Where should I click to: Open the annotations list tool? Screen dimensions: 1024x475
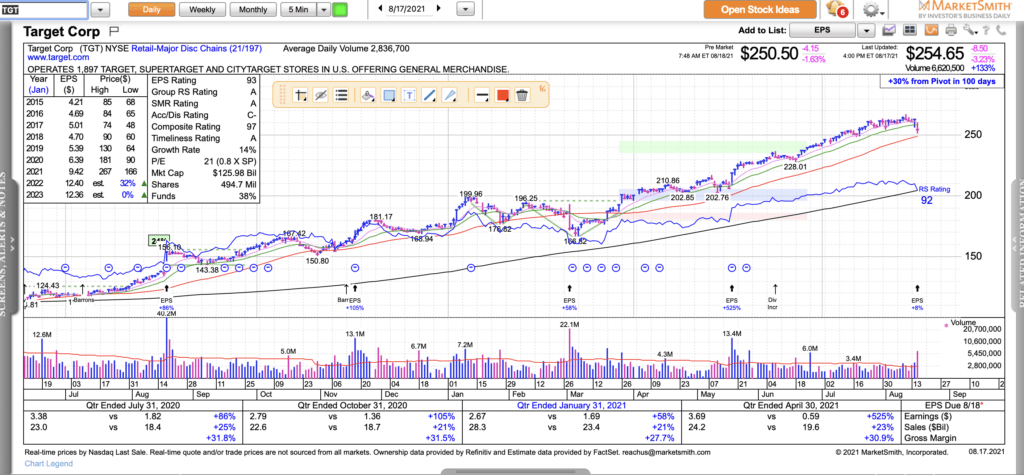341,95
